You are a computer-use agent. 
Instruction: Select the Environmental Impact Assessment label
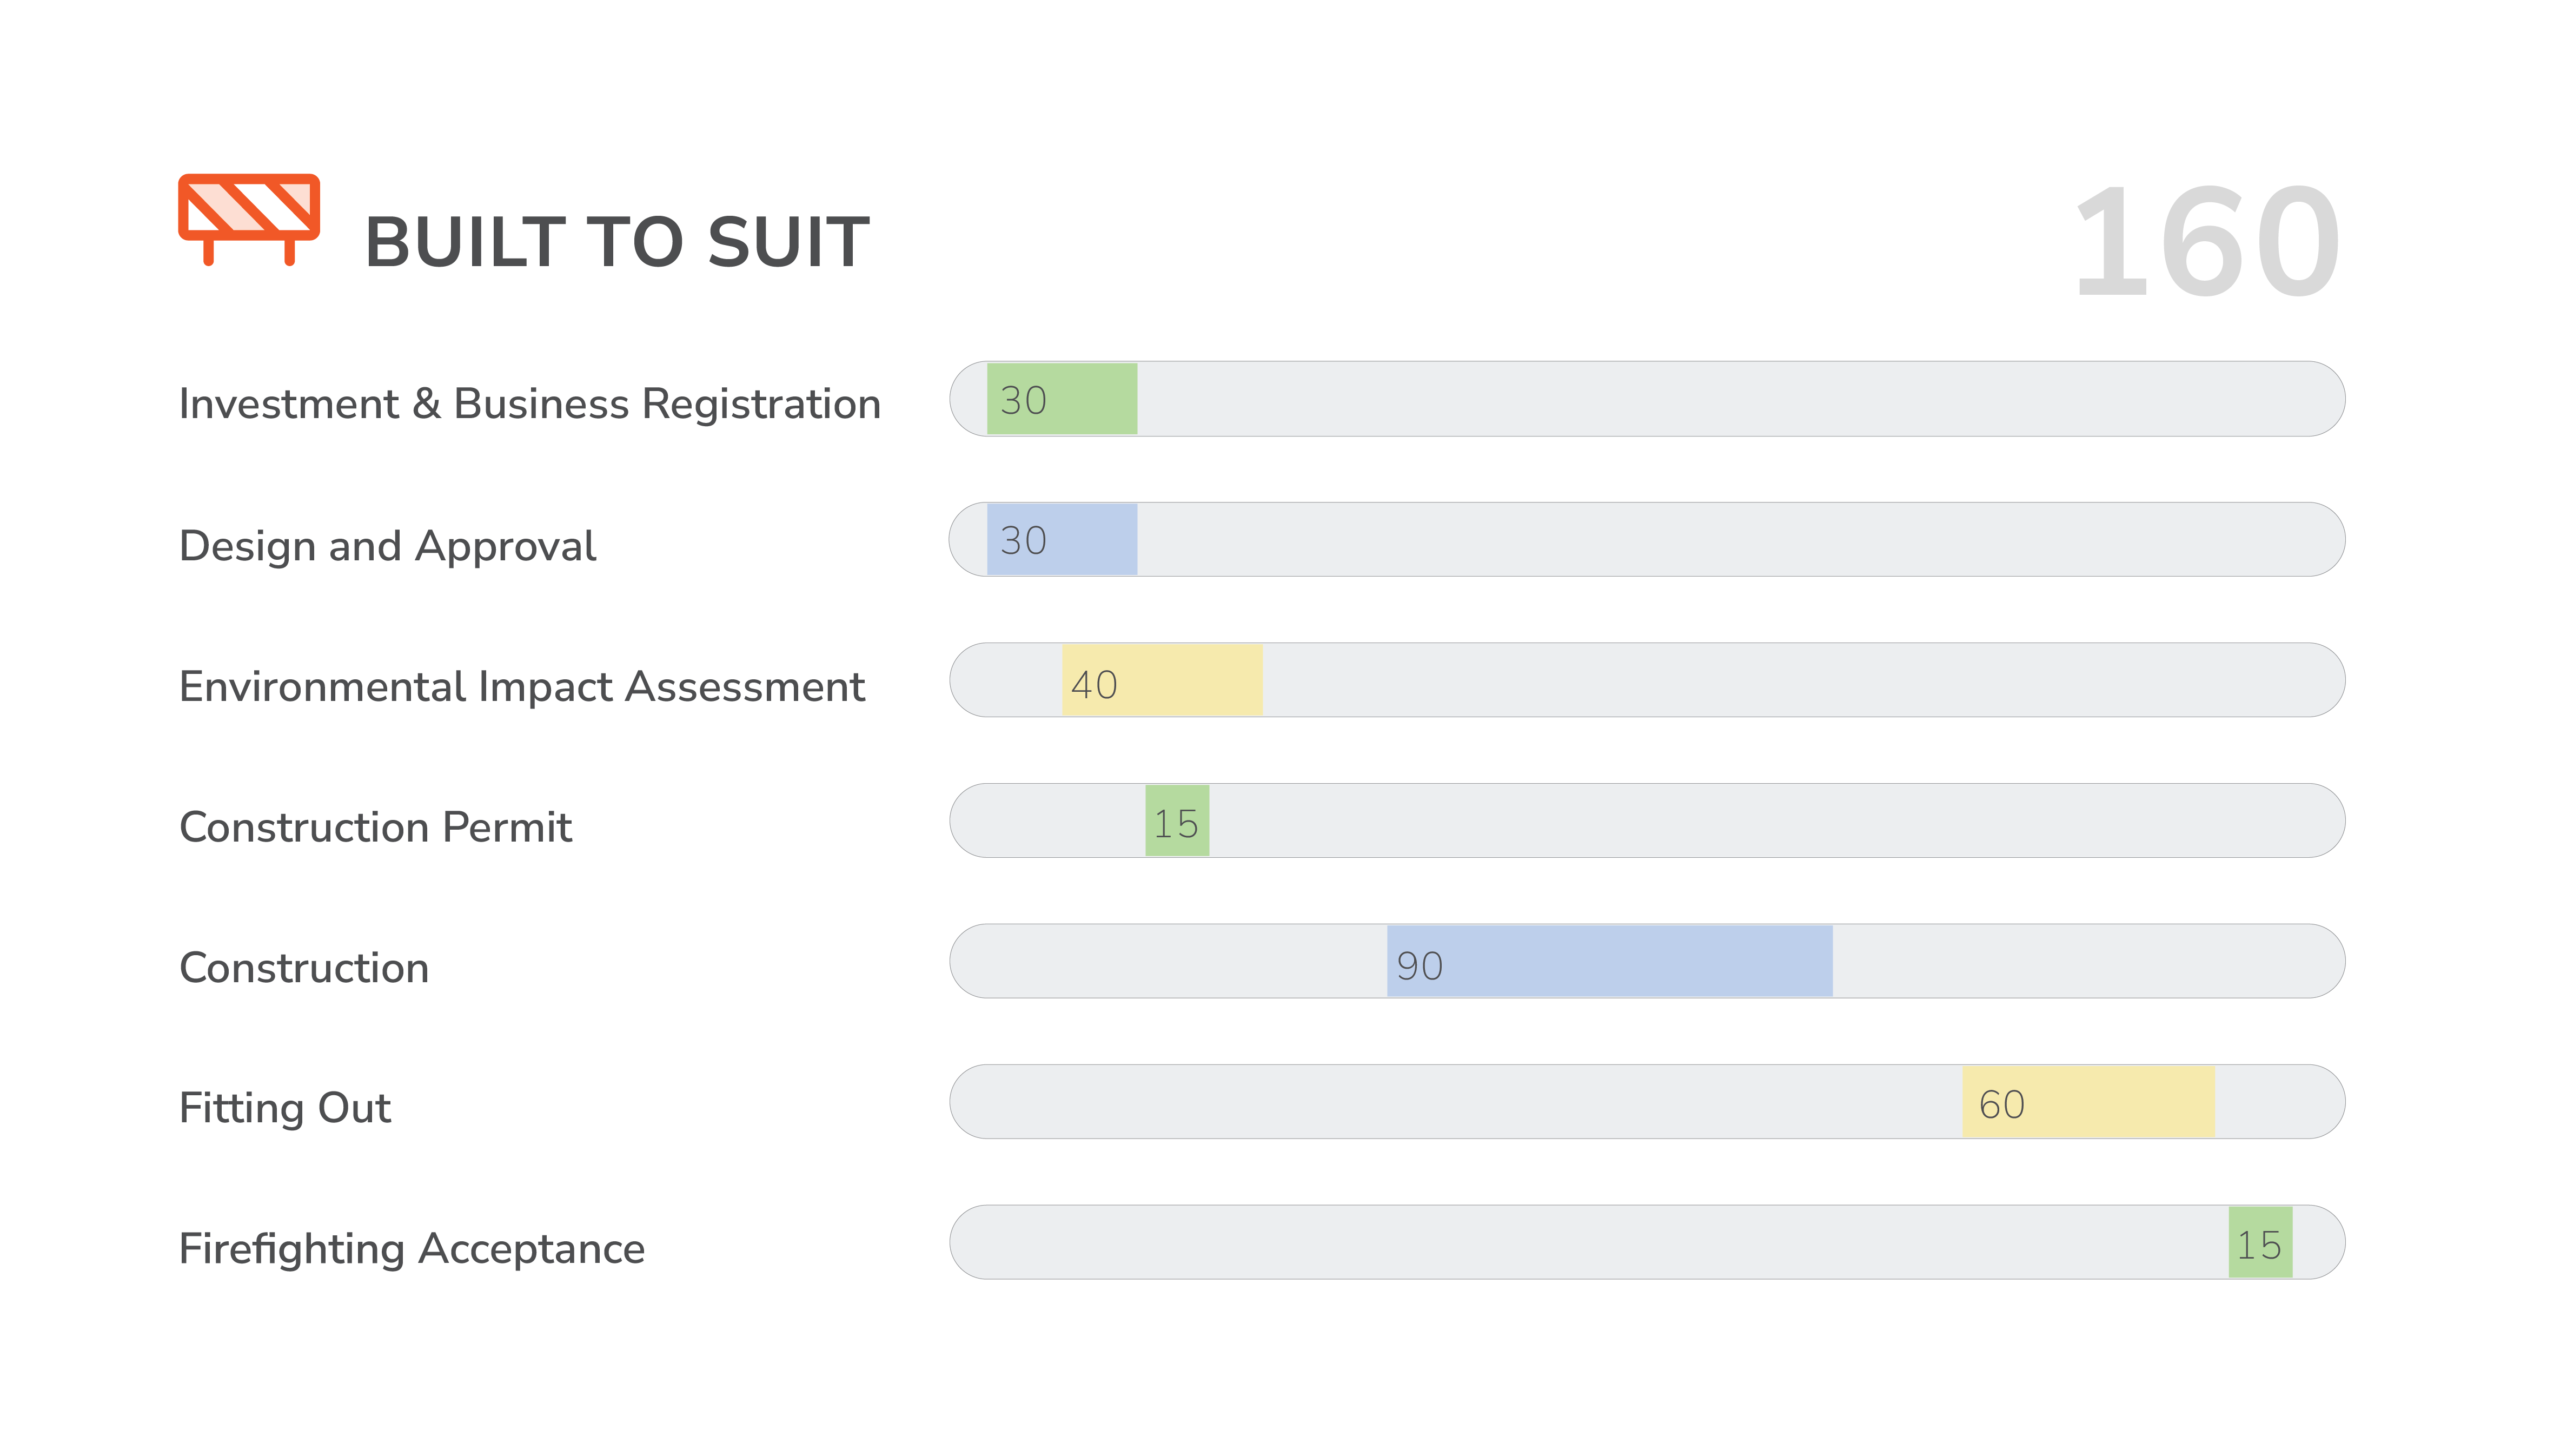coord(521,687)
